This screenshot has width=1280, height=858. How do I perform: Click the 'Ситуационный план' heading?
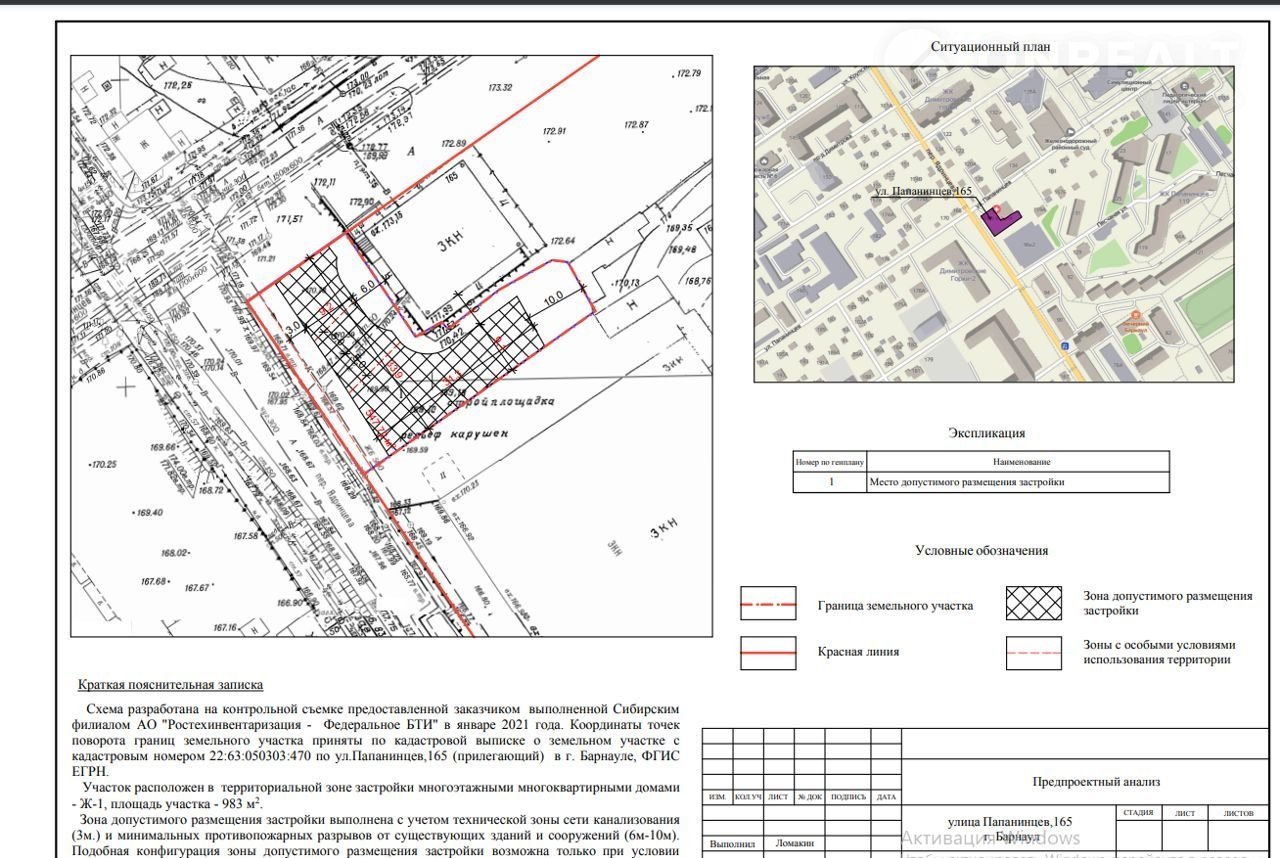(990, 46)
